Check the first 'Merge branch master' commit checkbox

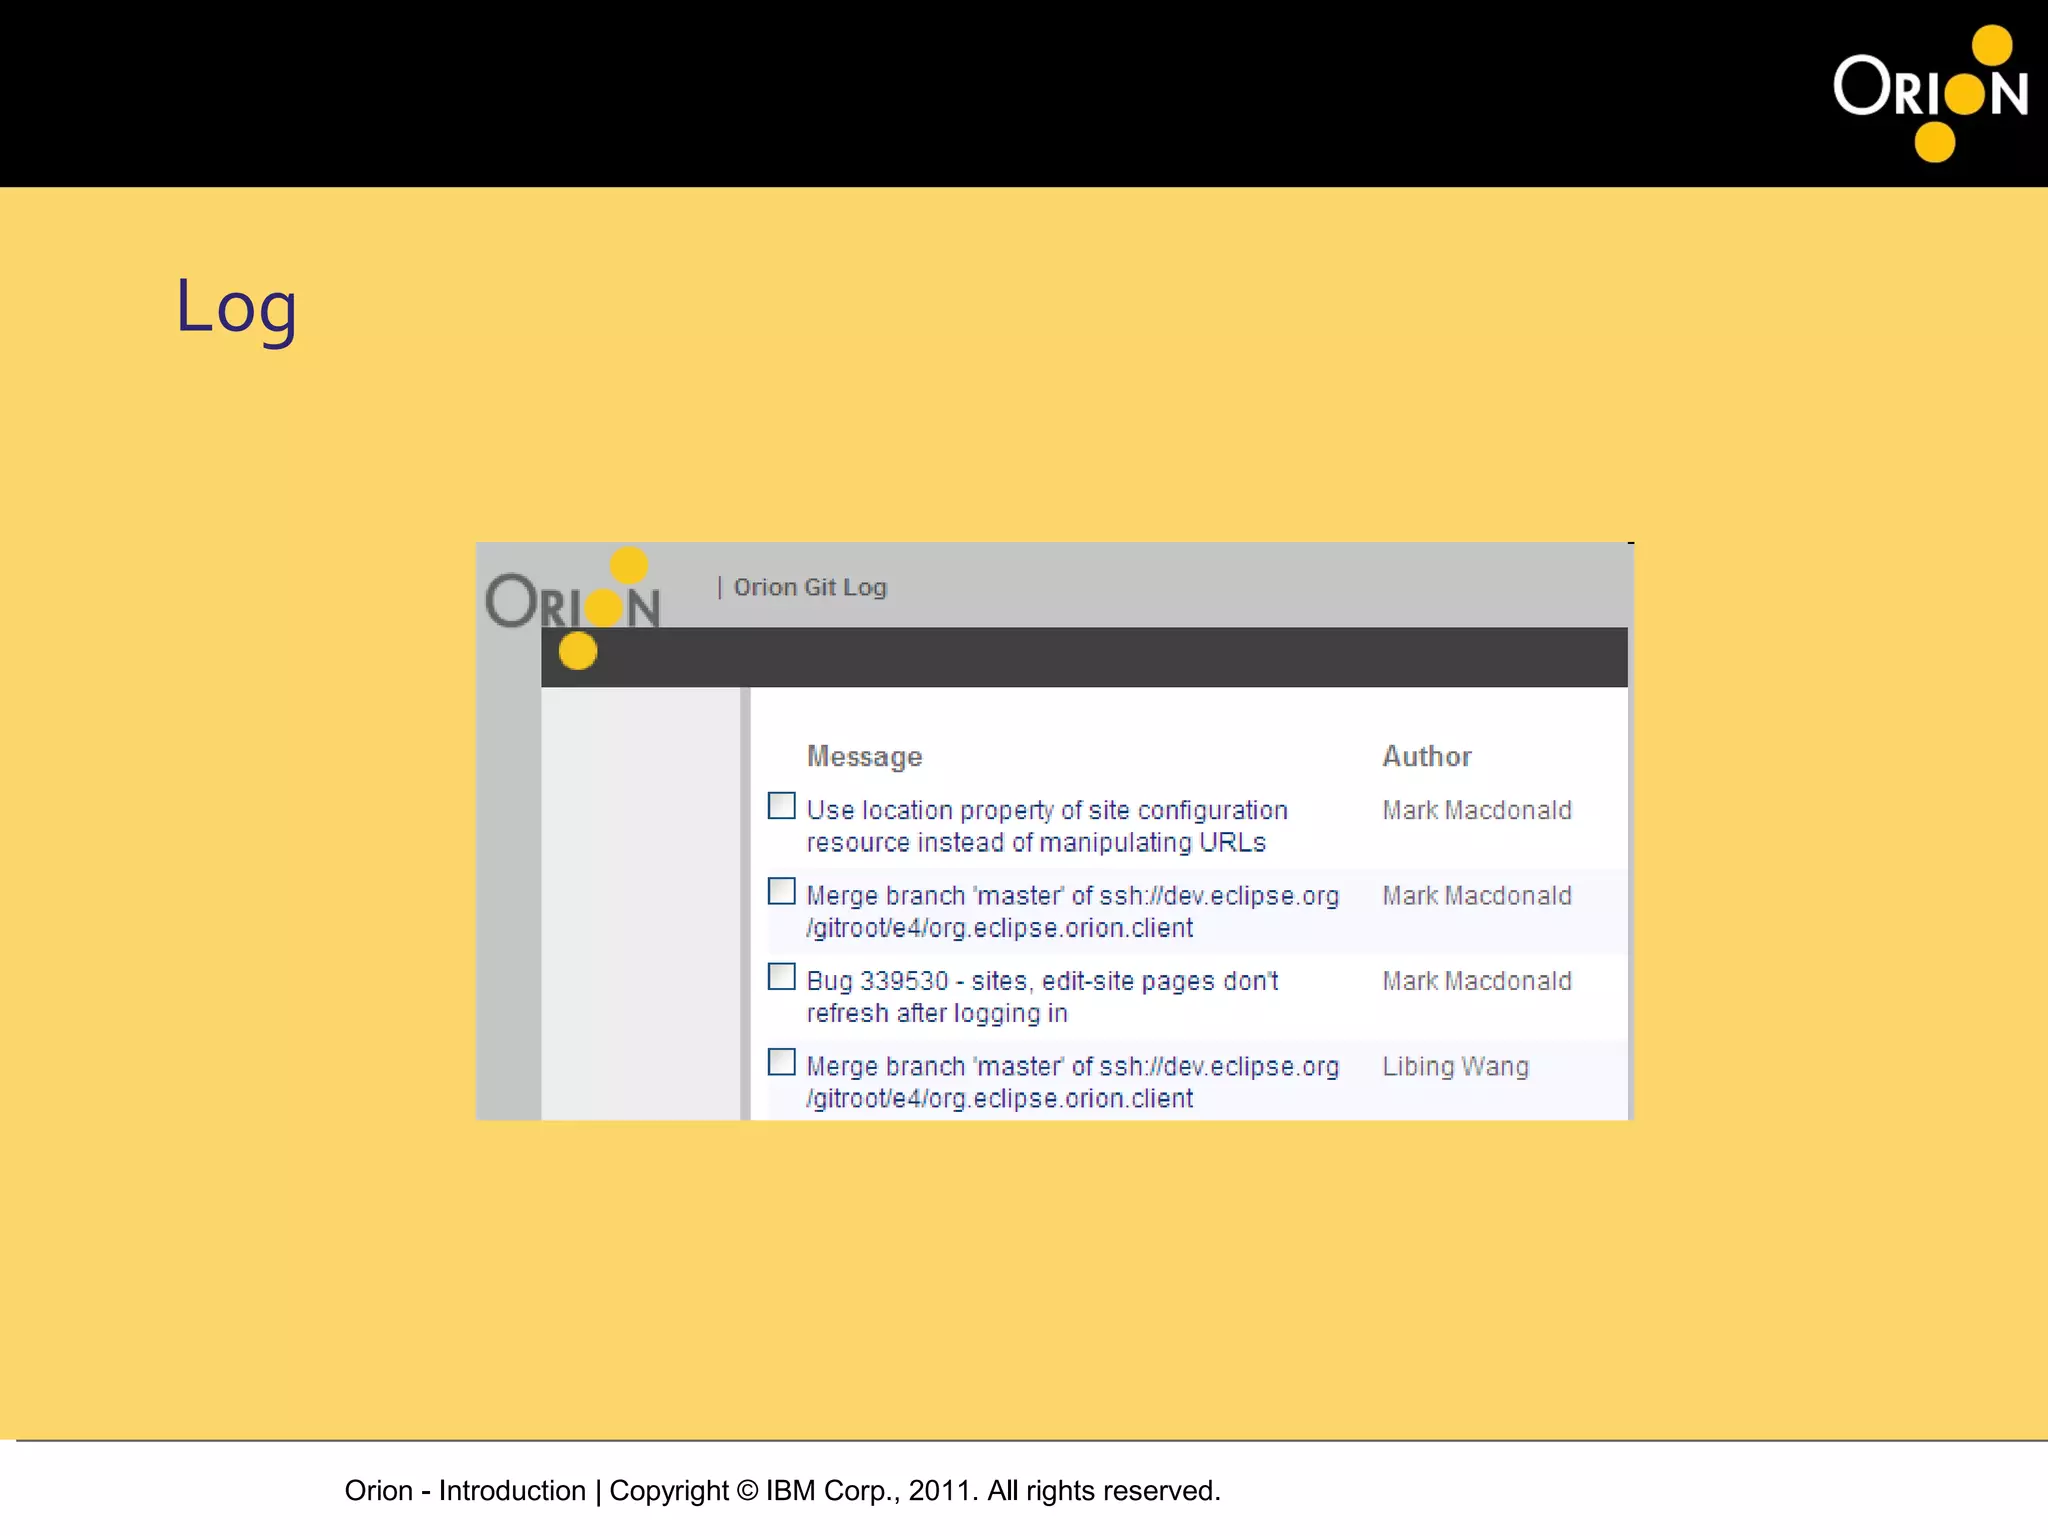coord(781,890)
